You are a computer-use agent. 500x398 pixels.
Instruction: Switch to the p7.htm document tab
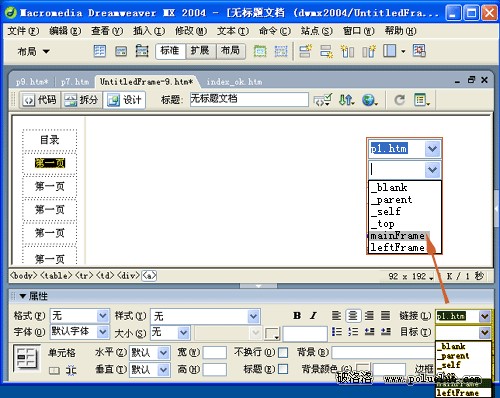[75, 82]
